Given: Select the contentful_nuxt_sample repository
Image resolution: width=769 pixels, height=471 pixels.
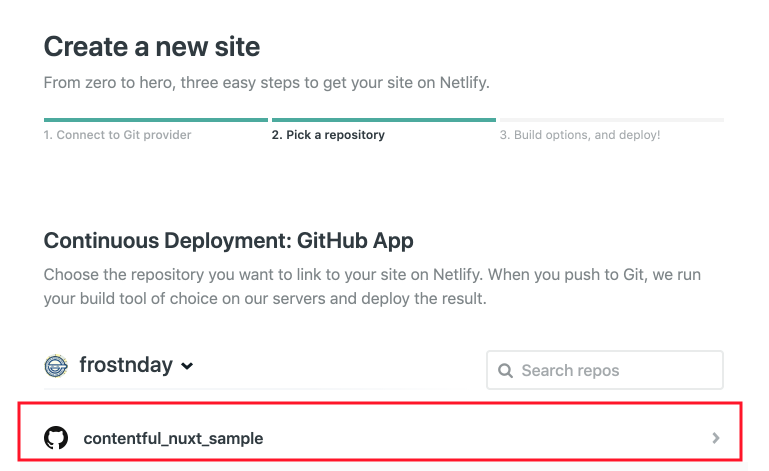Looking at the screenshot, I should click(380, 432).
